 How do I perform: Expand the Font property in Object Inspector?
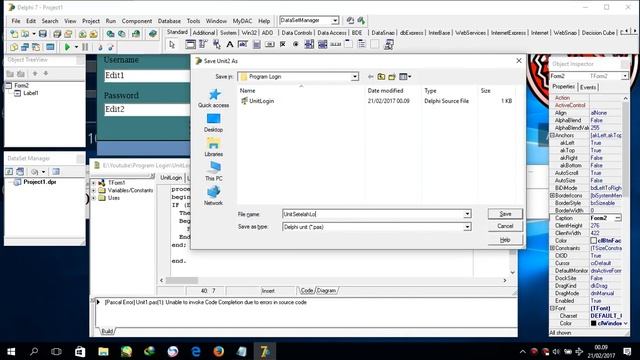click(x=552, y=308)
